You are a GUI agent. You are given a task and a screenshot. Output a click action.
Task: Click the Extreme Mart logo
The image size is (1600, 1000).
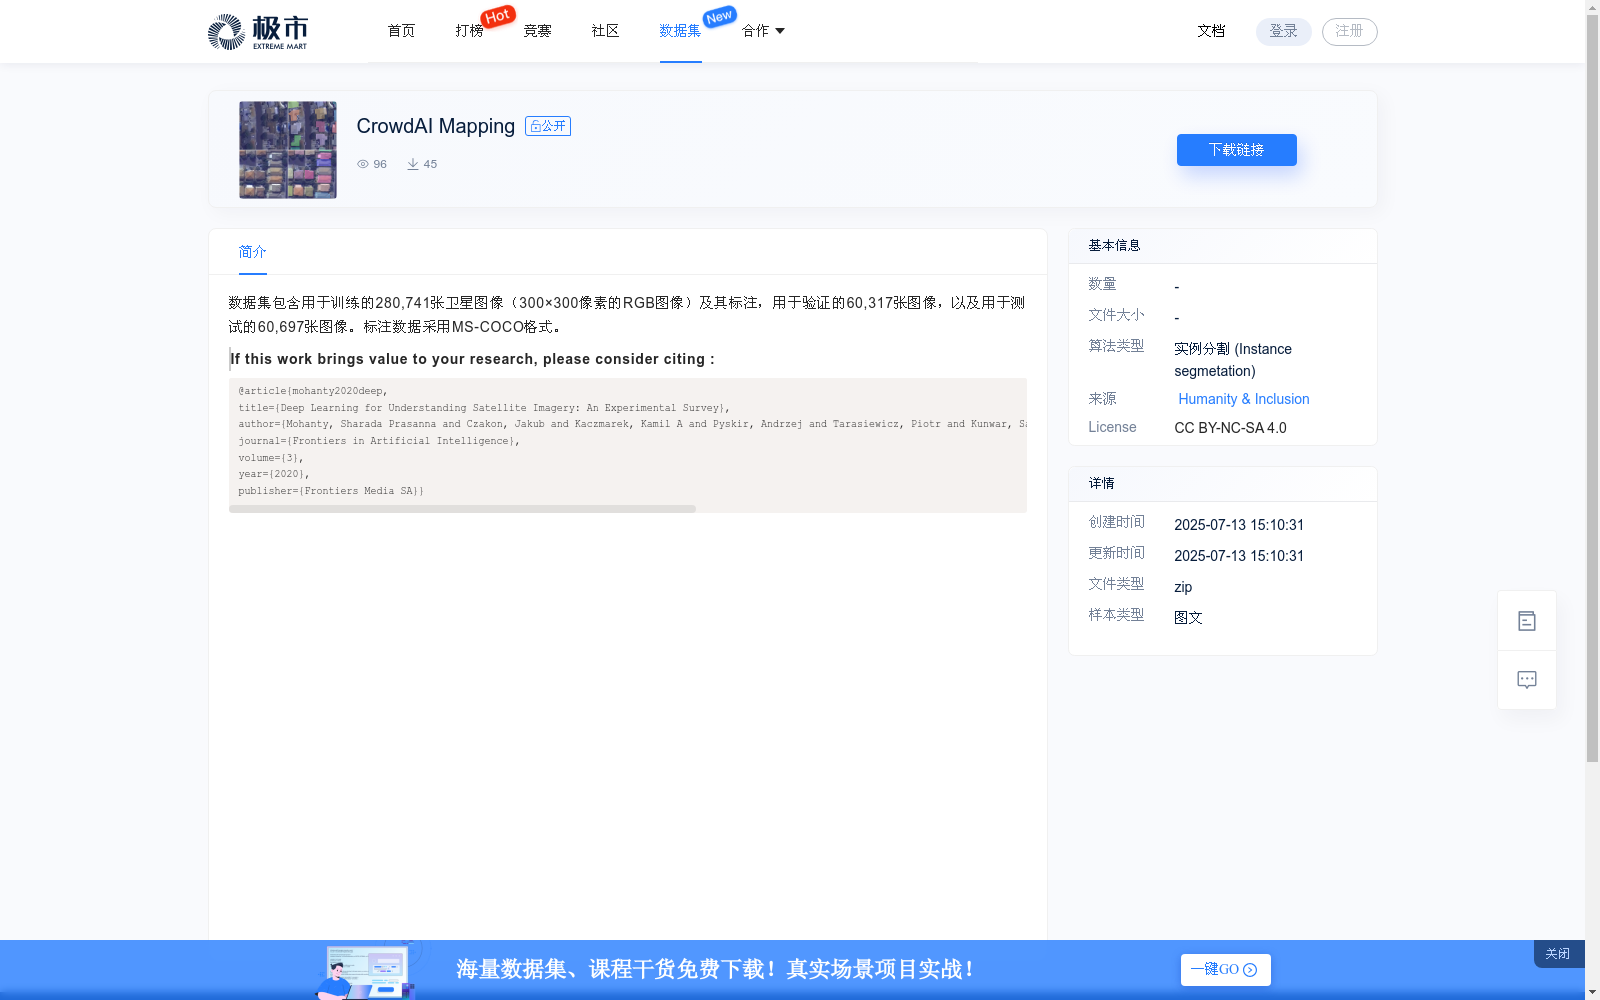(x=258, y=32)
